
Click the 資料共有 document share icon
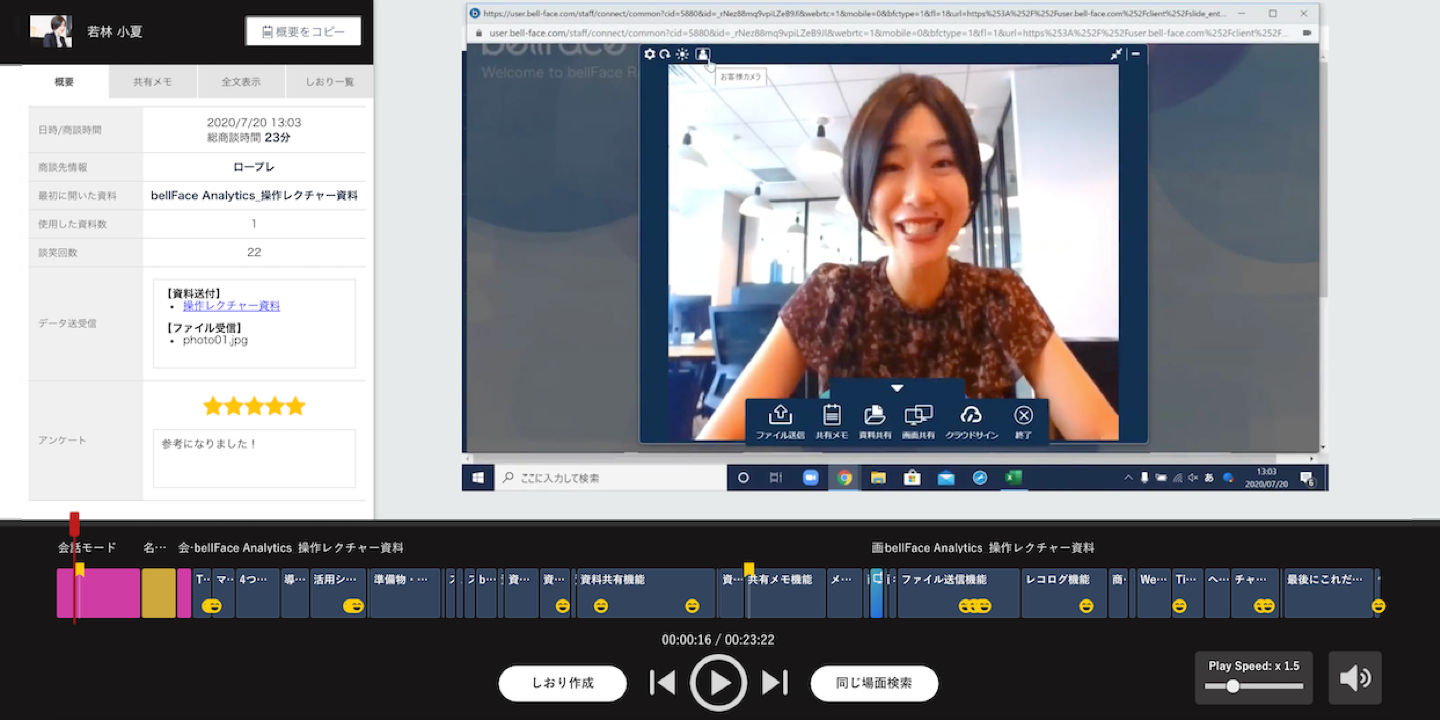[875, 416]
